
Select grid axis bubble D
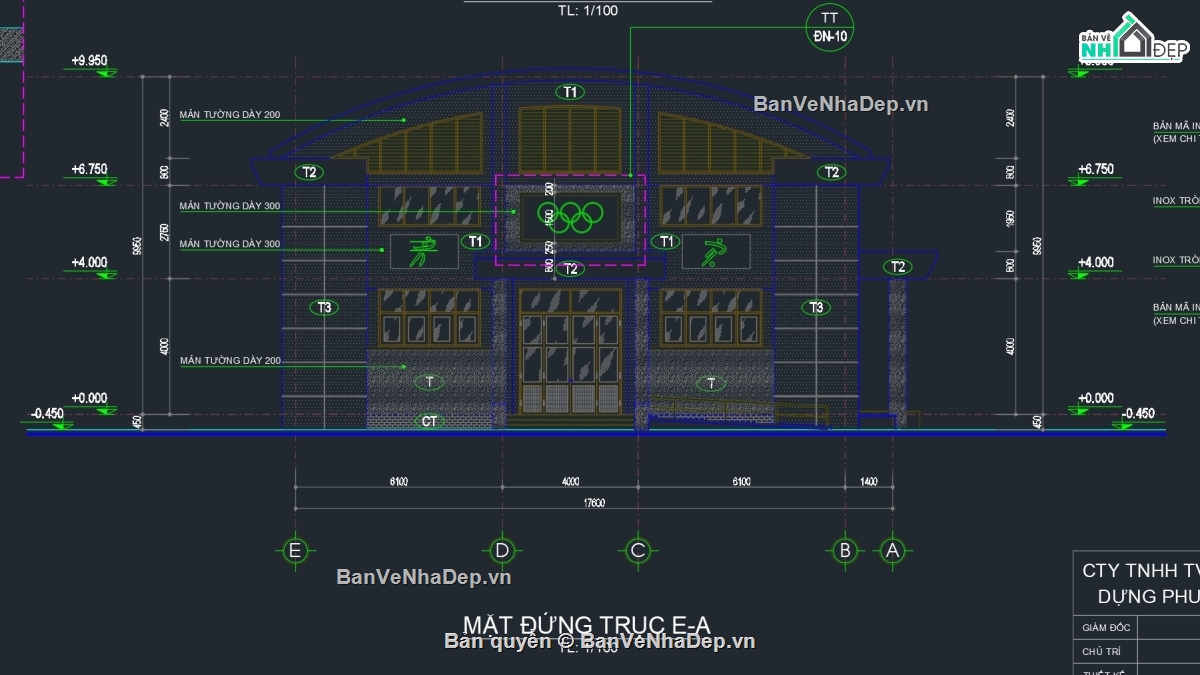[x=502, y=550]
